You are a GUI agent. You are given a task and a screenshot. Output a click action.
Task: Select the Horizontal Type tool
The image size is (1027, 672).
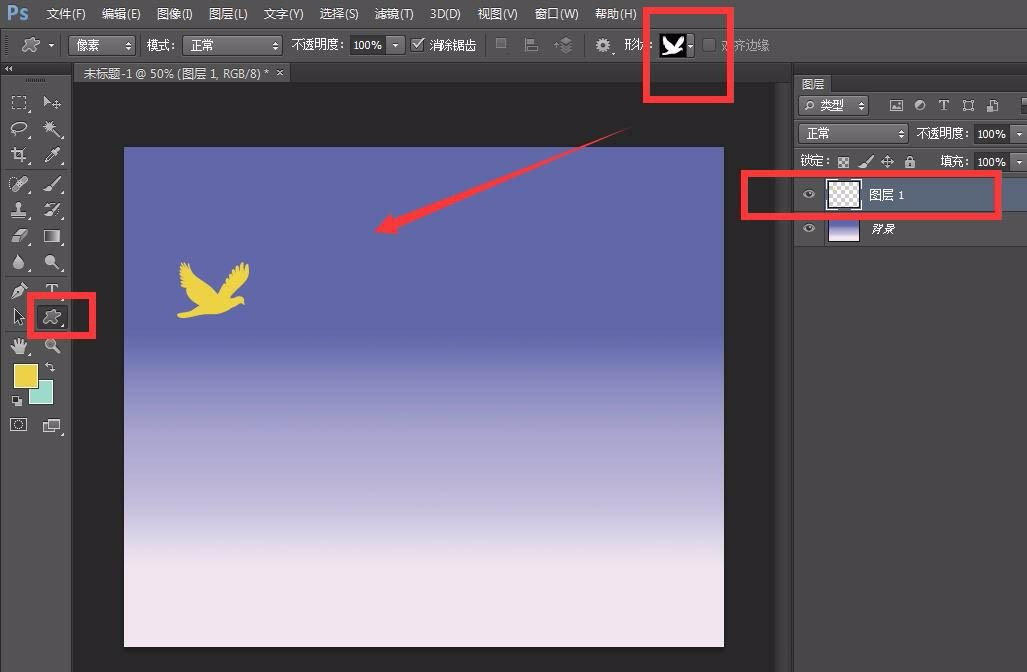[x=52, y=288]
